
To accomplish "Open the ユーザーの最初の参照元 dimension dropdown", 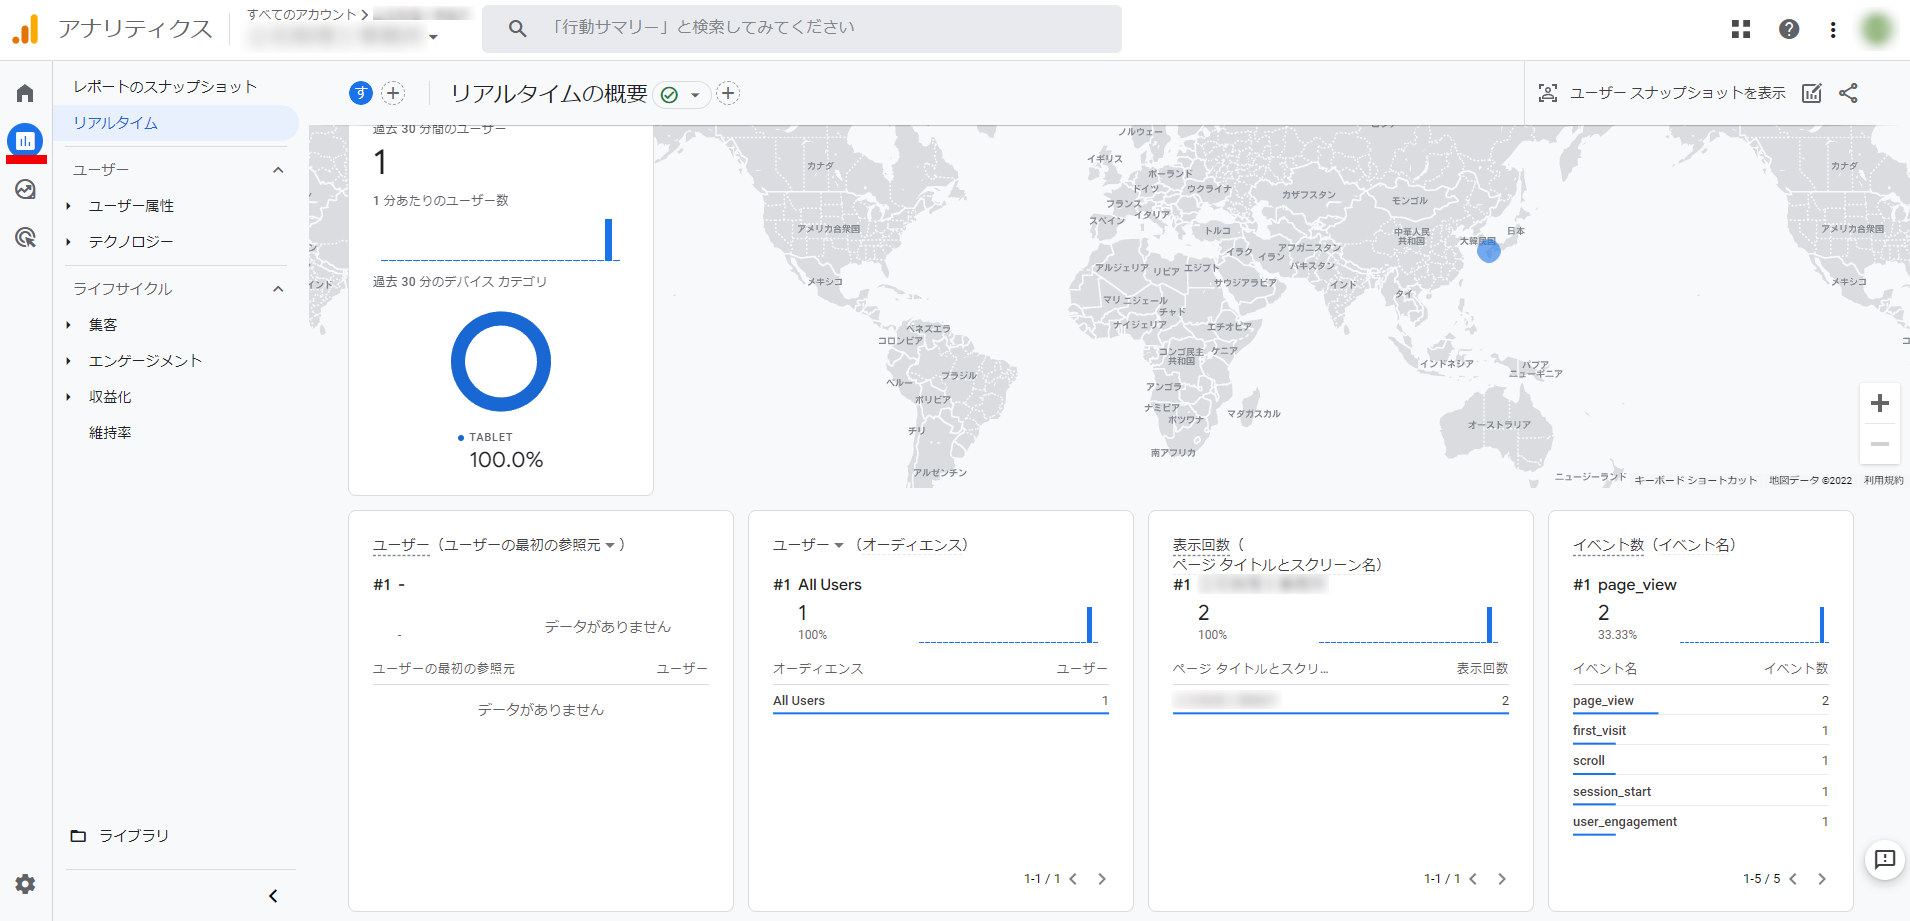I will [x=609, y=545].
